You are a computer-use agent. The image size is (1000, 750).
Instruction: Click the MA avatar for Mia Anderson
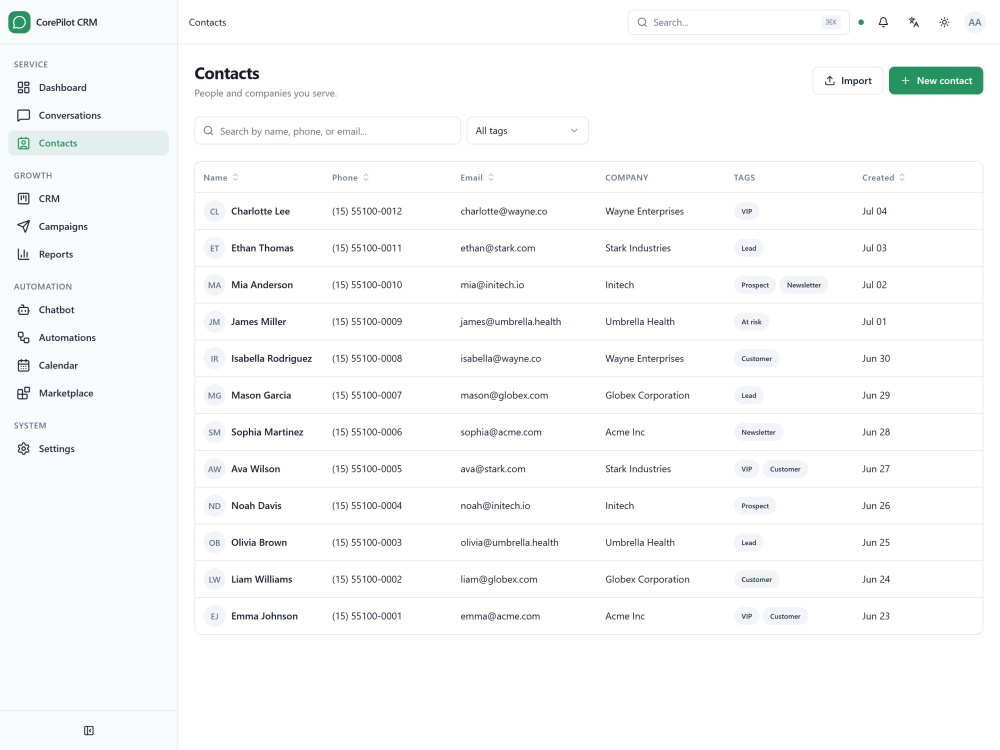(x=214, y=285)
